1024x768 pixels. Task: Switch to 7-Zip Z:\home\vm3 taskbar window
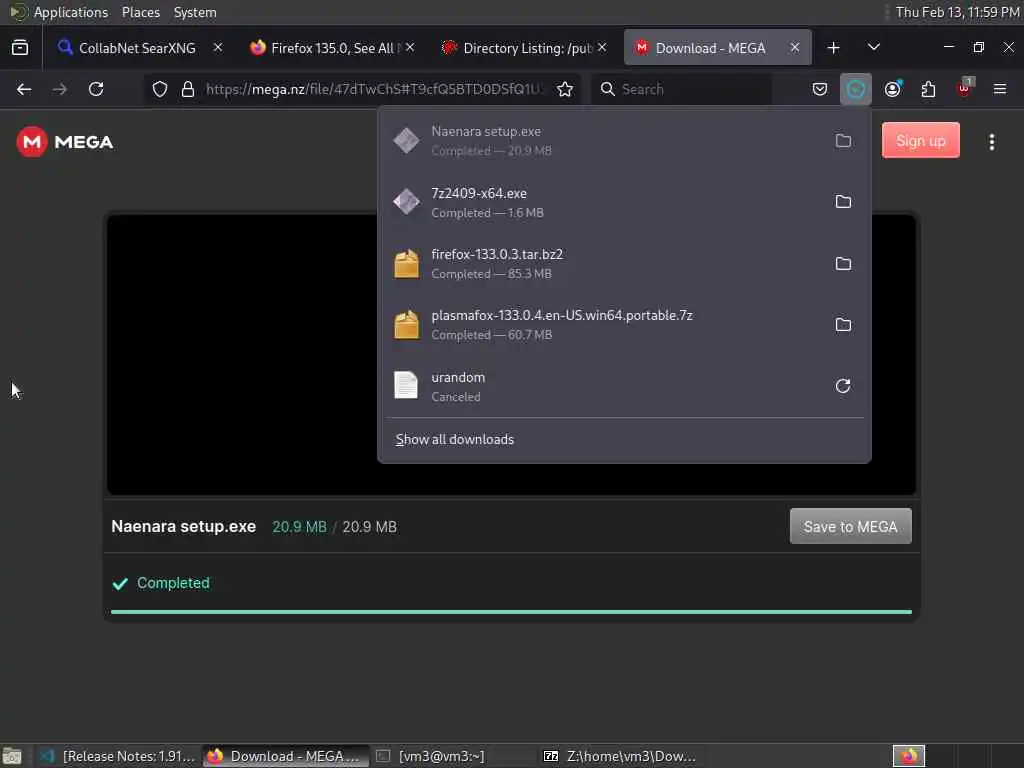pos(620,756)
